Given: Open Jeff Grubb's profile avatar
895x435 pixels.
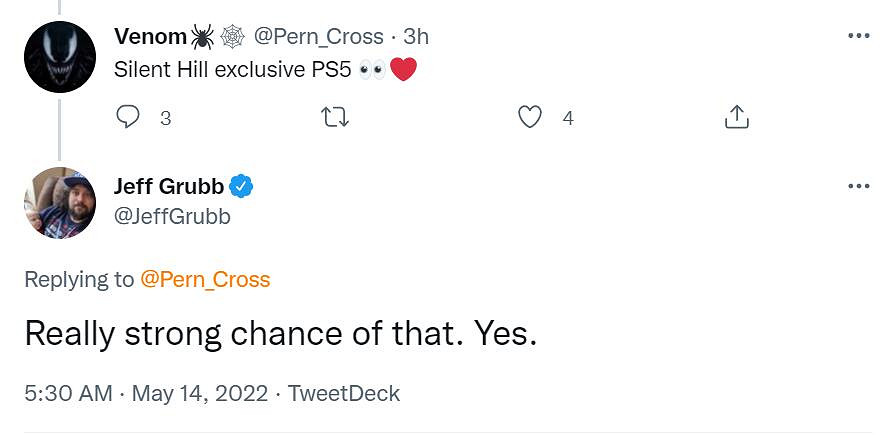Looking at the screenshot, I should point(60,203).
